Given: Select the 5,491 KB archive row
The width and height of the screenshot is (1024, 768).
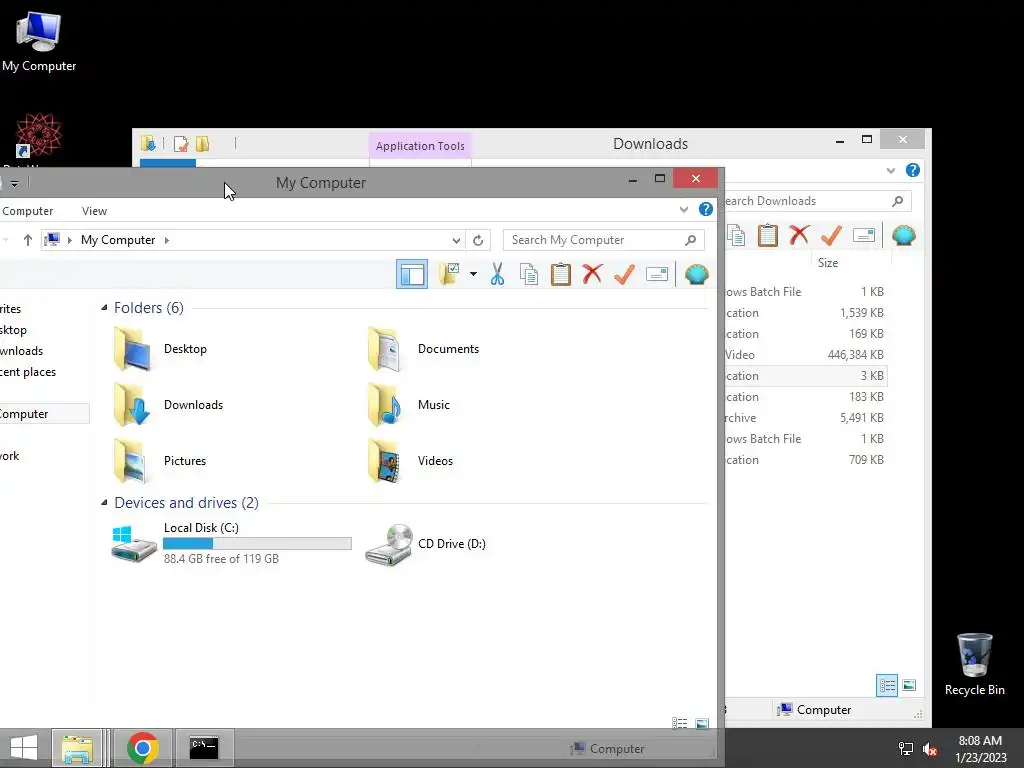Looking at the screenshot, I should pyautogui.click(x=805, y=418).
